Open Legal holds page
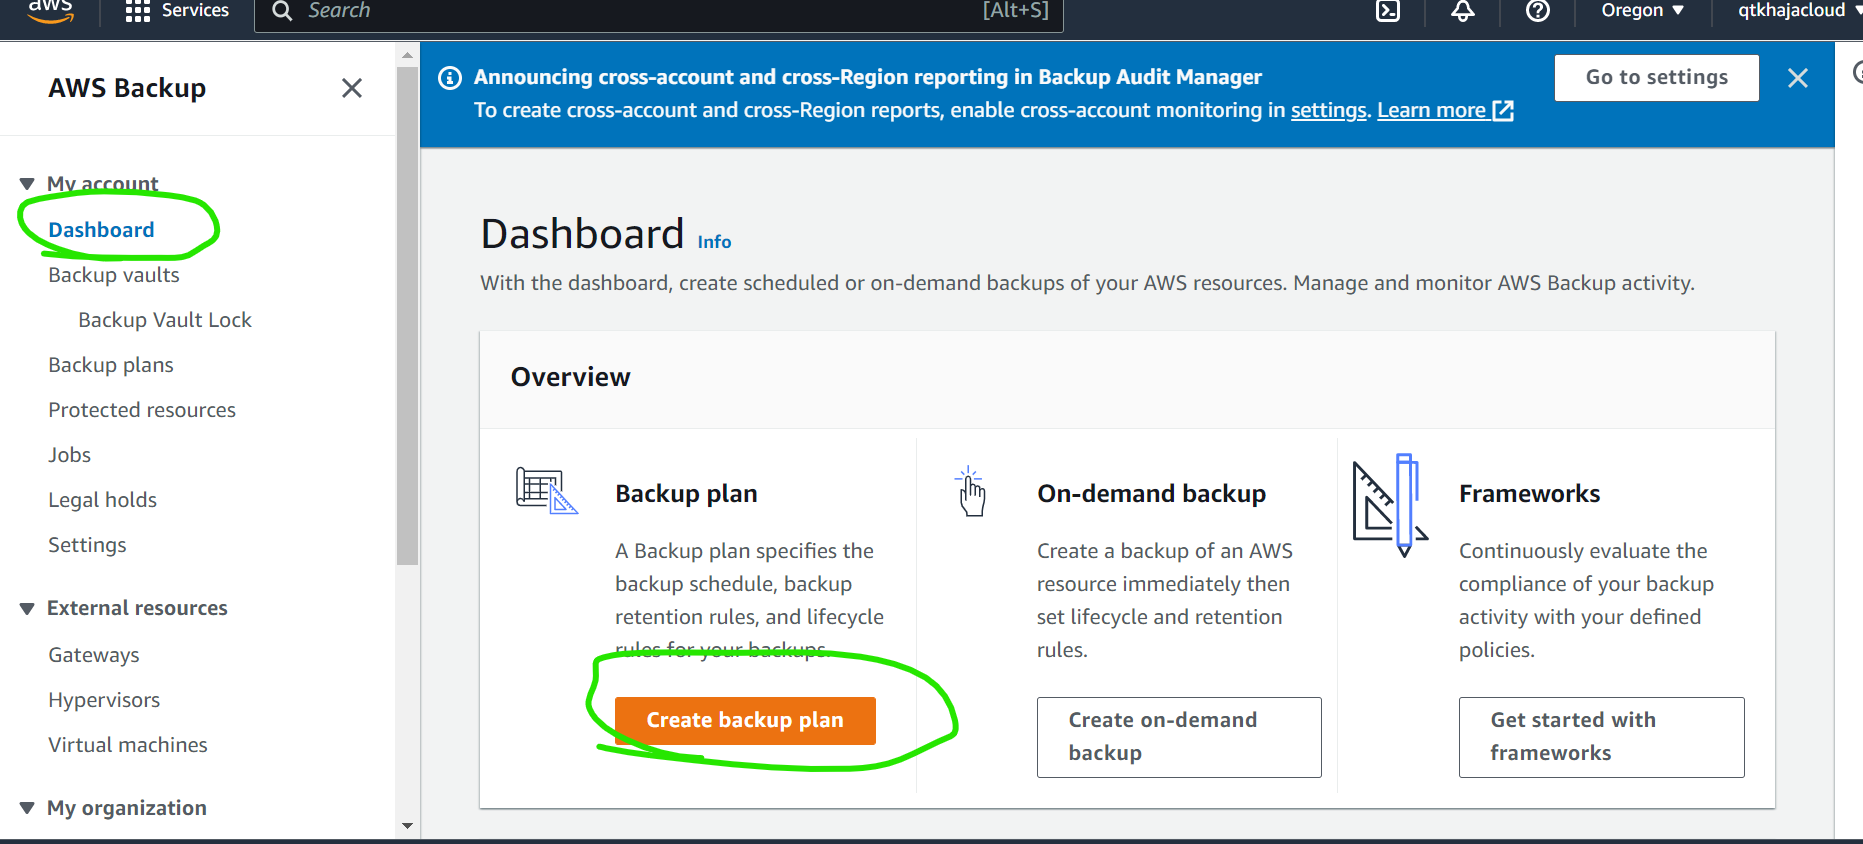This screenshot has width=1863, height=844. [102, 500]
